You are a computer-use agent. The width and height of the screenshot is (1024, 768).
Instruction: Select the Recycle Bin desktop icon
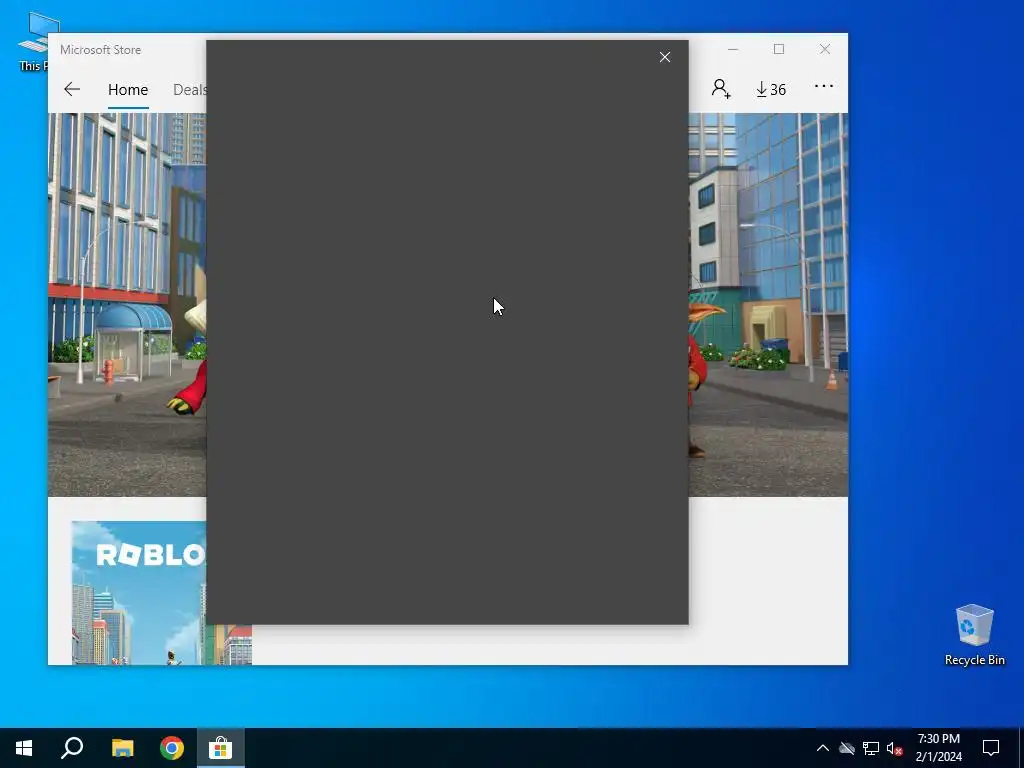(x=974, y=634)
